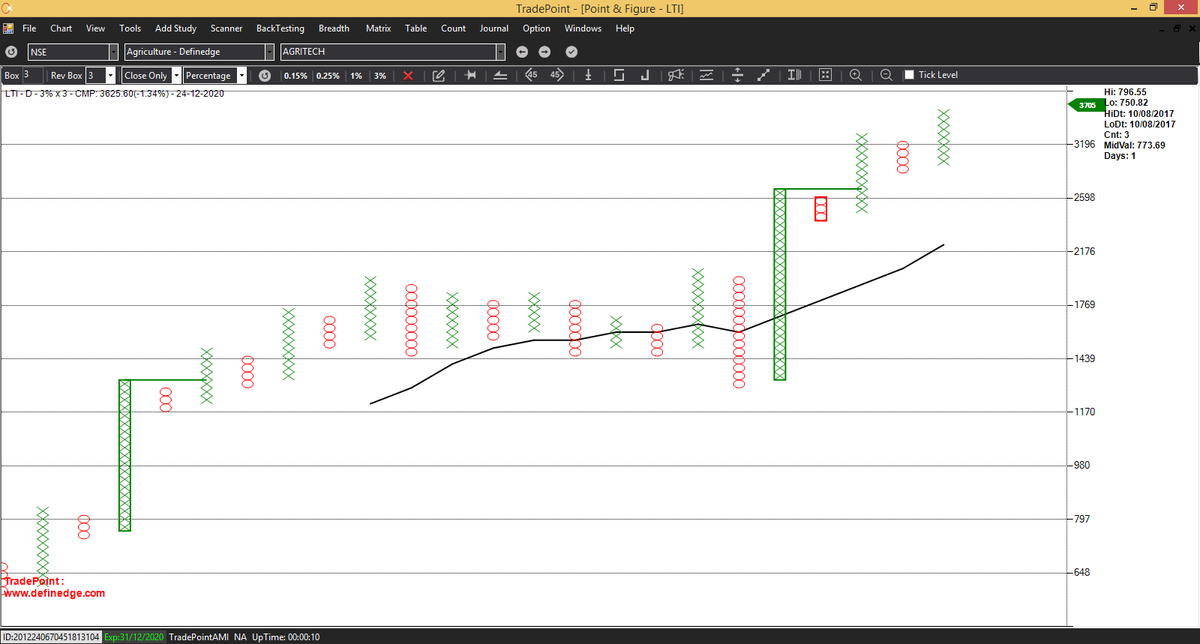Viewport: 1200px width, 644px height.
Task: Open the Breadth menu
Action: pyautogui.click(x=333, y=28)
